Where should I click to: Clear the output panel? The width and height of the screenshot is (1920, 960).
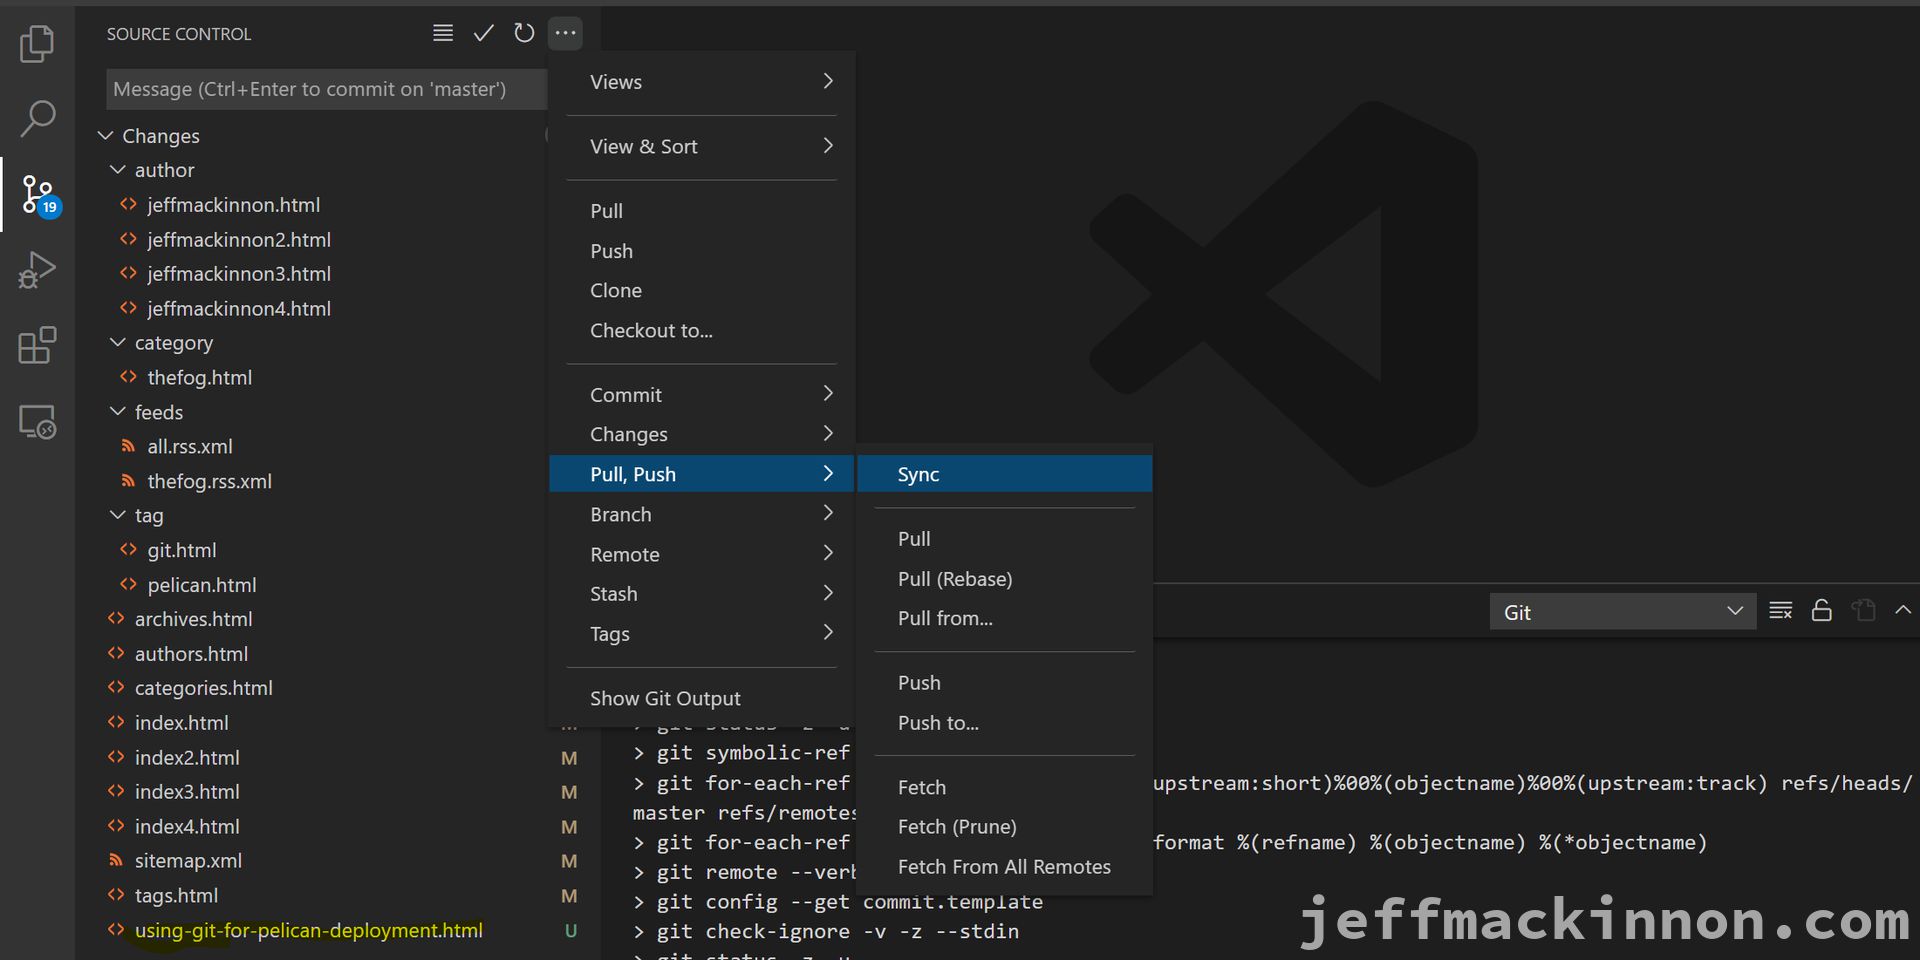(x=1780, y=611)
